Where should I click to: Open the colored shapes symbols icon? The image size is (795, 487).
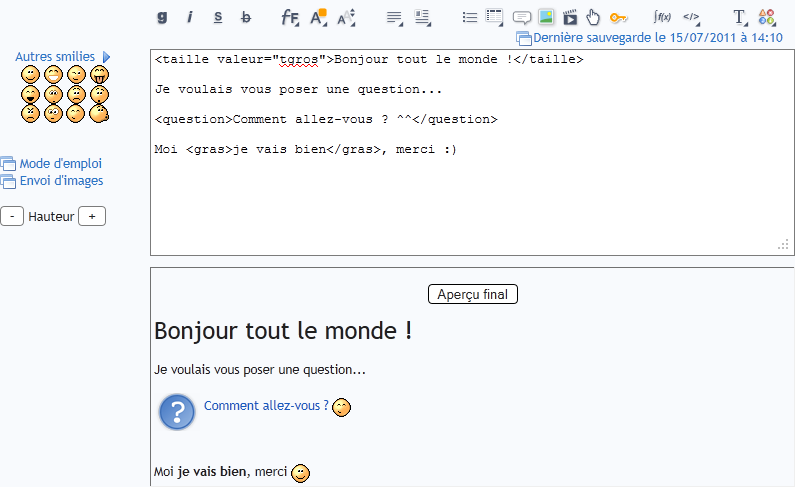click(x=767, y=17)
